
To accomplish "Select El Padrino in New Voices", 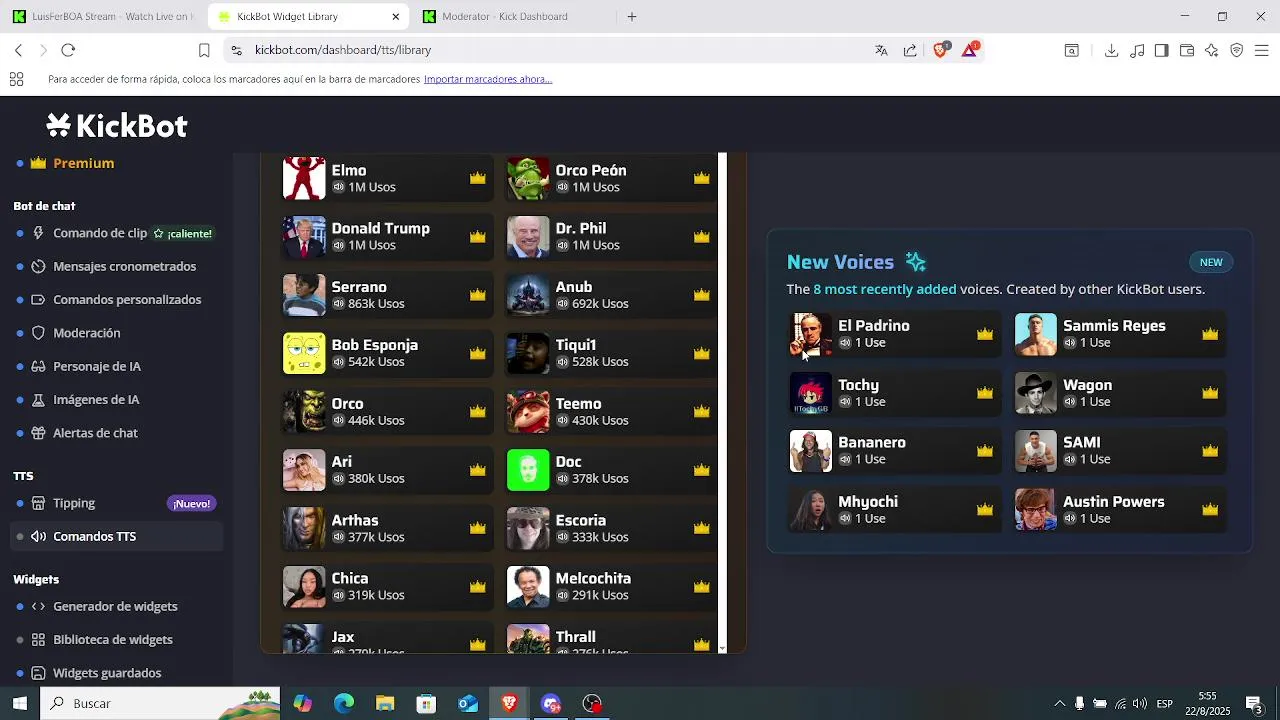I will point(894,334).
